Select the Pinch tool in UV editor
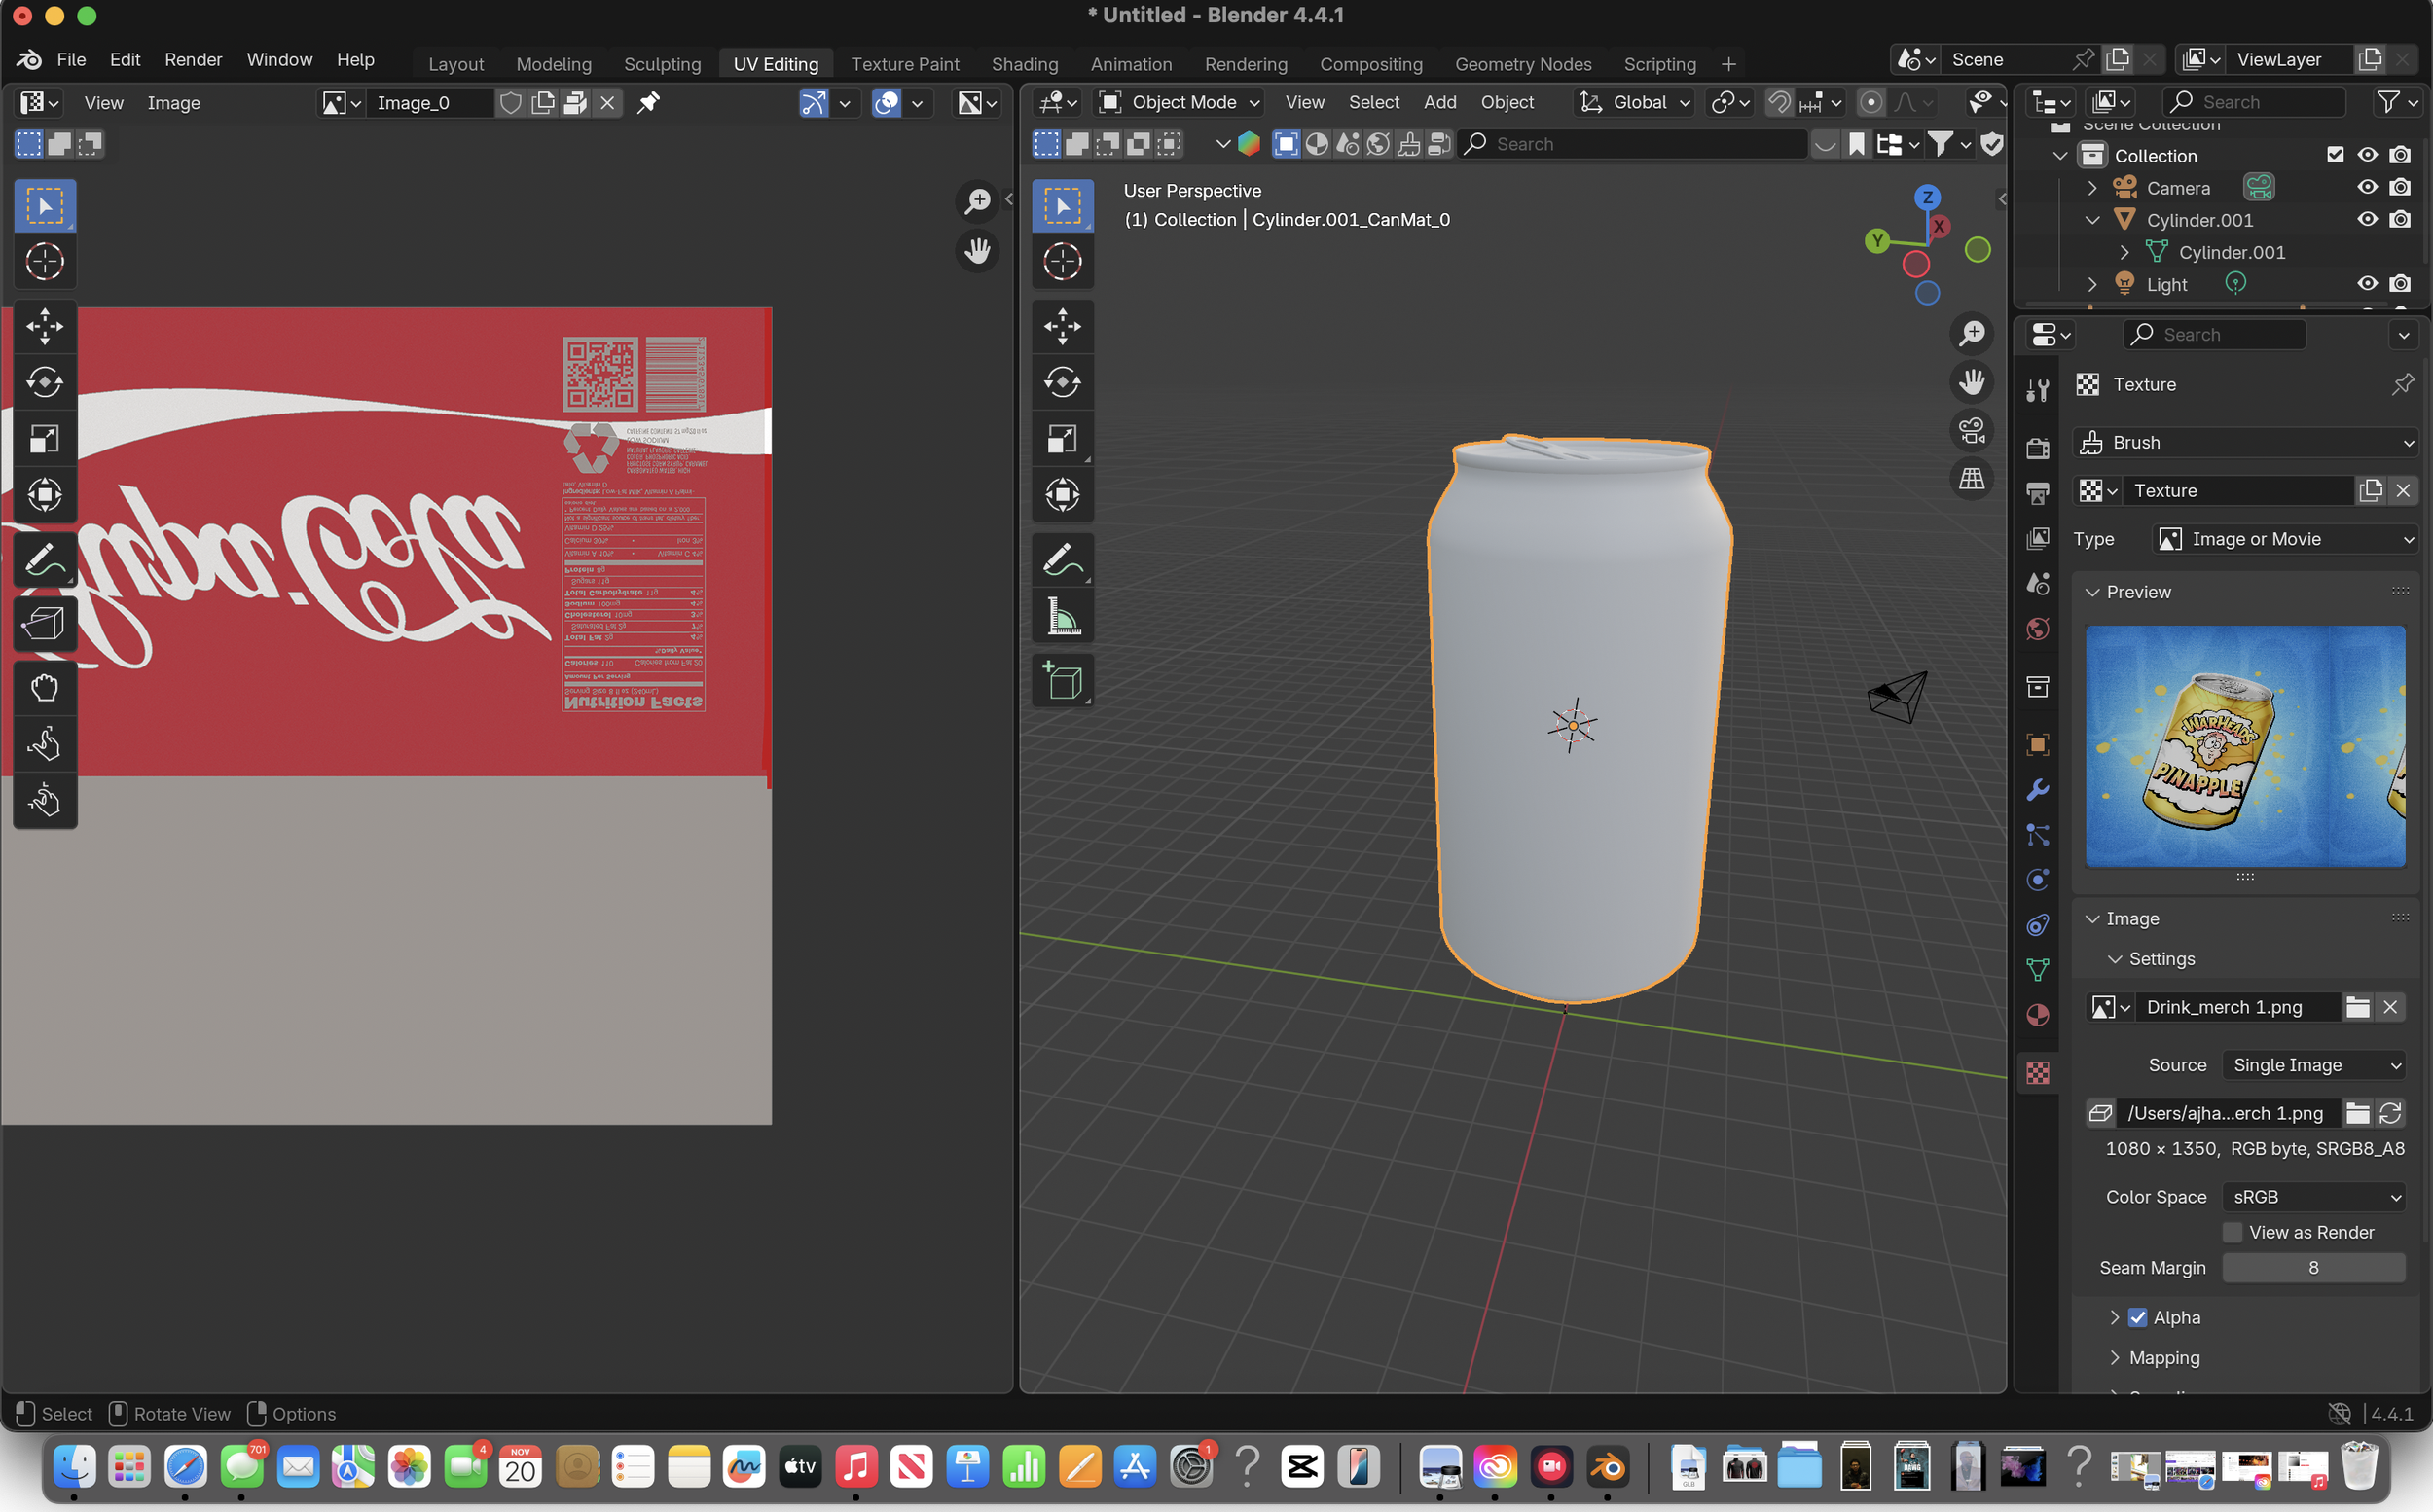 coord(45,800)
